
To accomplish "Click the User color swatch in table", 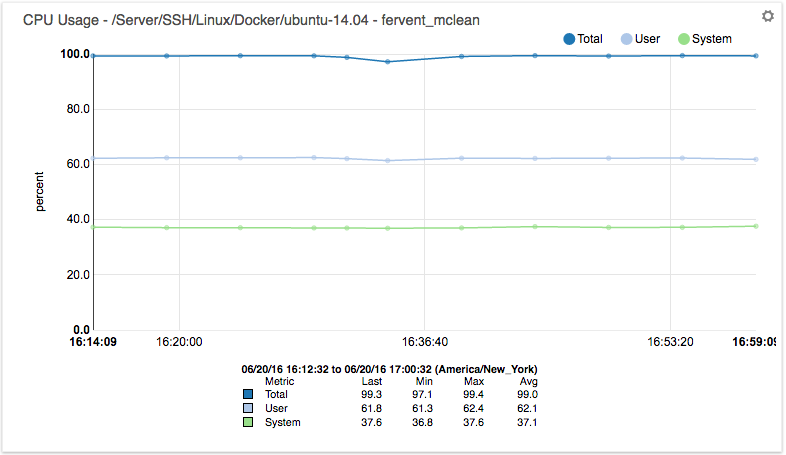I will pyautogui.click(x=248, y=408).
